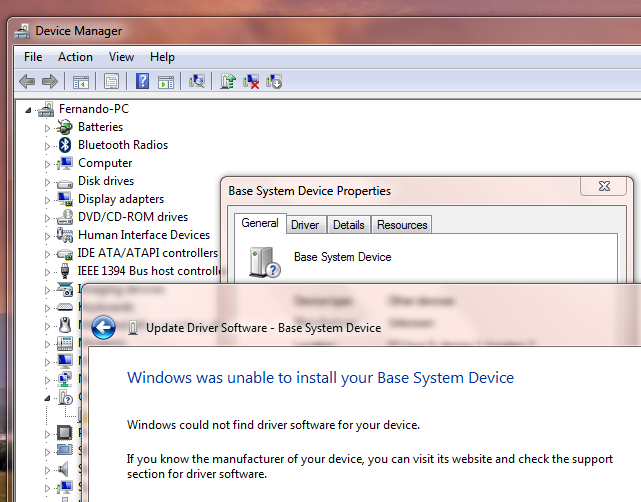The image size is (641, 502).
Task: Select the Computer tree label
Action: tap(105, 163)
